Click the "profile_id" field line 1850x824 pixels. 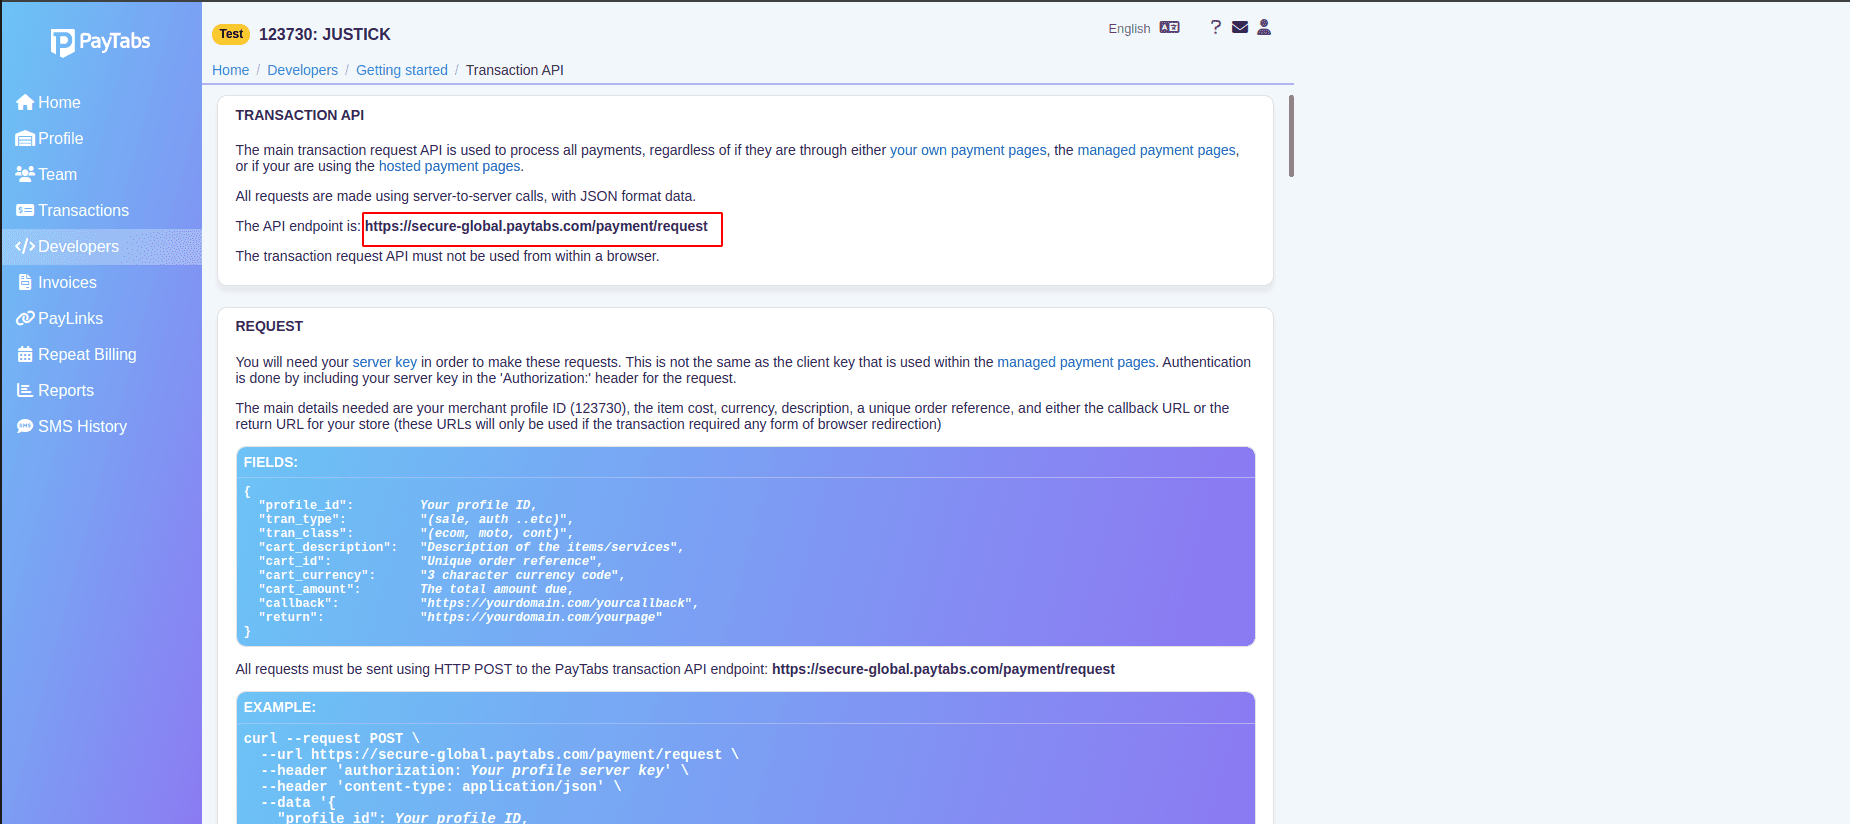point(398,505)
